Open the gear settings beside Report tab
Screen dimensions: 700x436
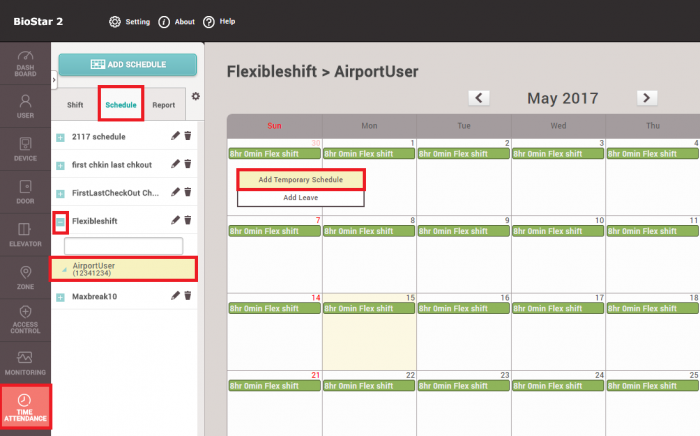point(195,97)
